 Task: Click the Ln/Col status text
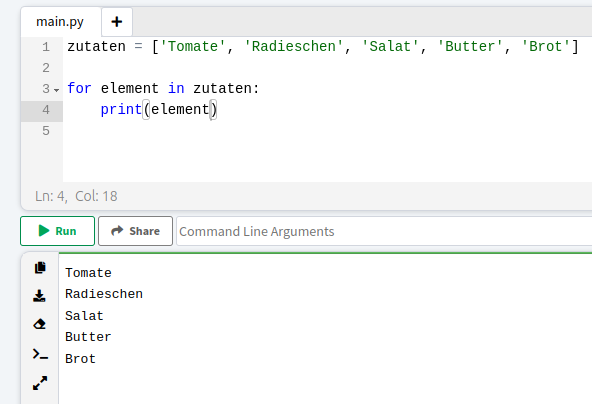tap(76, 196)
